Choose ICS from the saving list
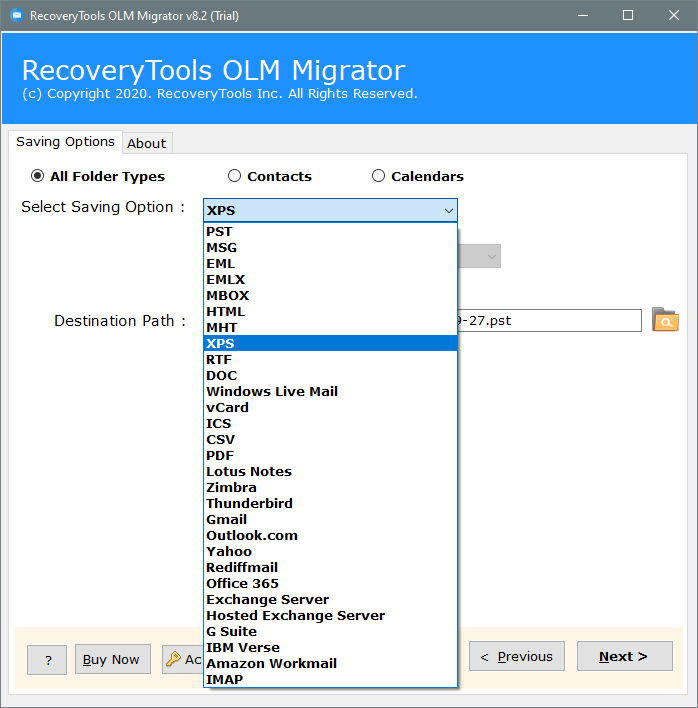The width and height of the screenshot is (698, 708). tap(330, 424)
